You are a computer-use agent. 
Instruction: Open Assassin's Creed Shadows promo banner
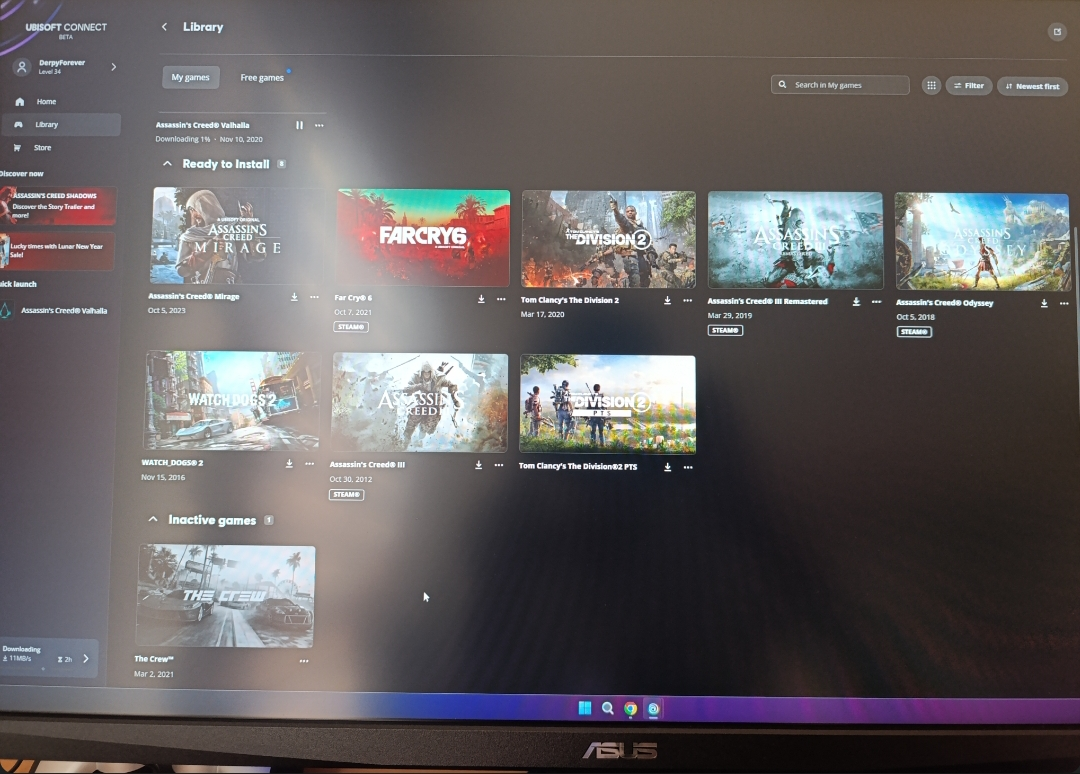pos(58,205)
